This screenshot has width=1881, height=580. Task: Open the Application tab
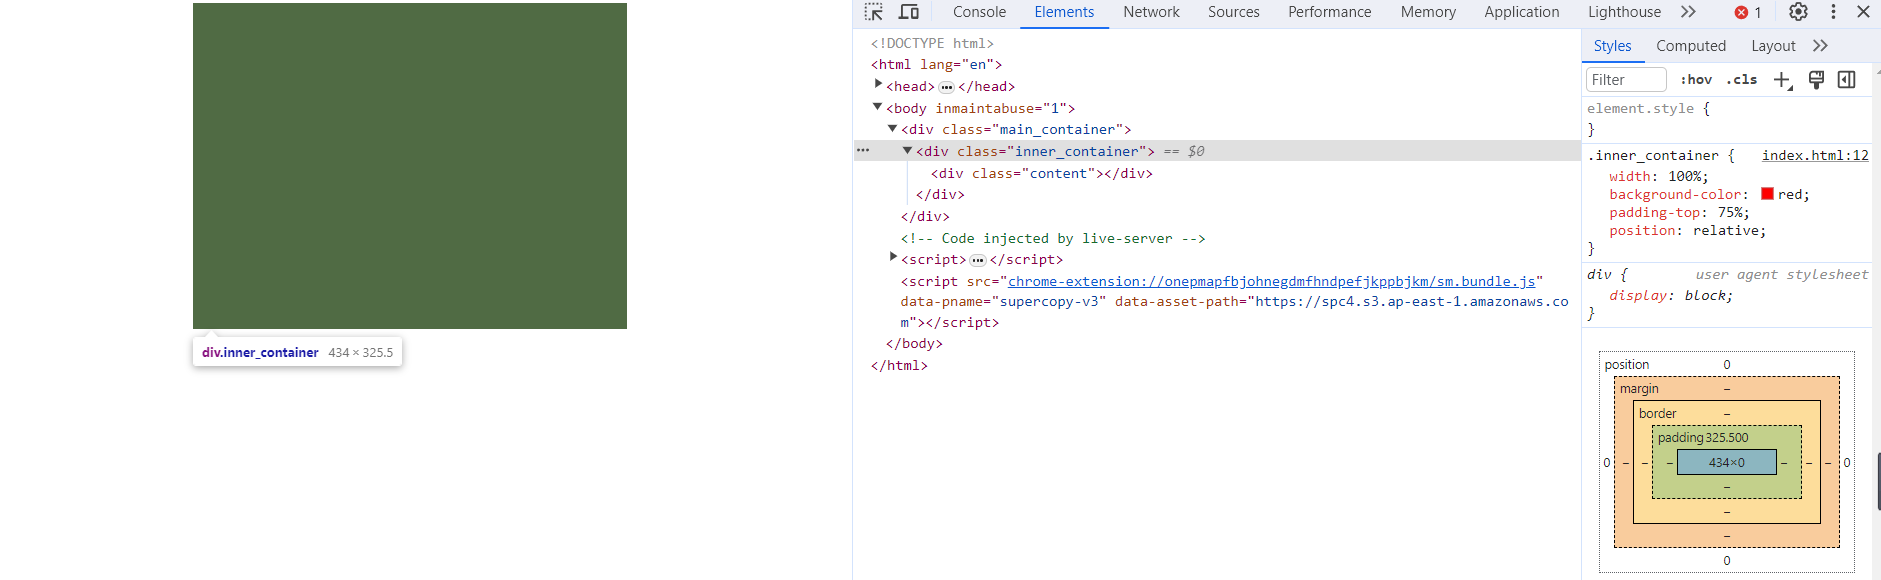1521,12
